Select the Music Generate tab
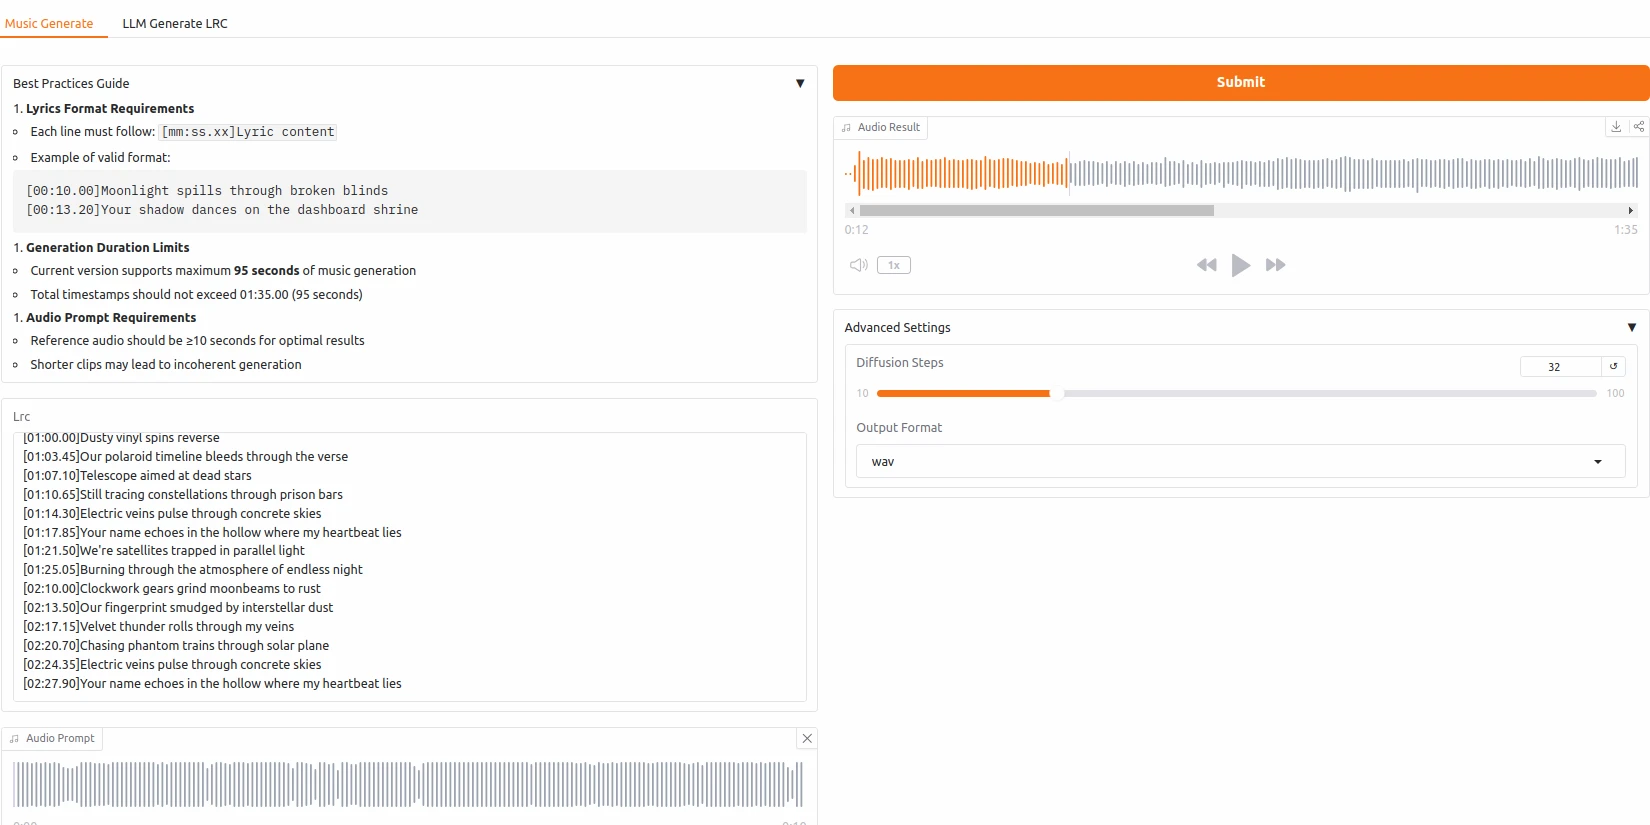Screen dimensions: 1650x825 [x=49, y=23]
